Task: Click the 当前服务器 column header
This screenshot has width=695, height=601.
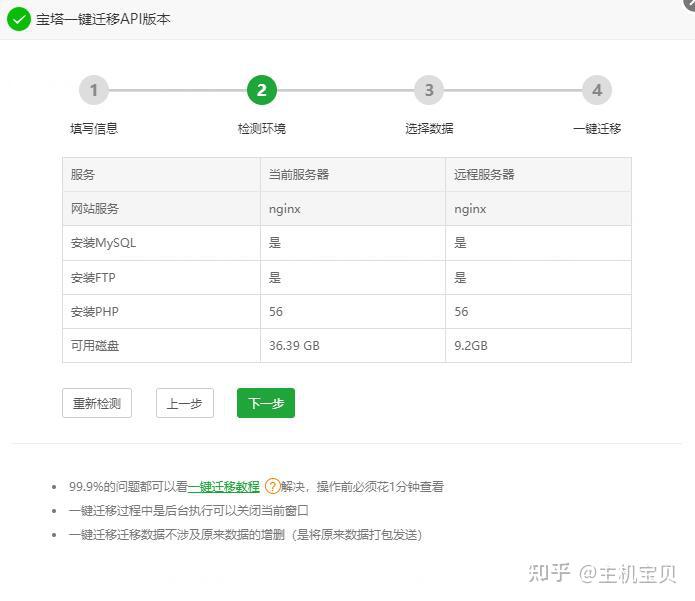Action: click(x=299, y=174)
